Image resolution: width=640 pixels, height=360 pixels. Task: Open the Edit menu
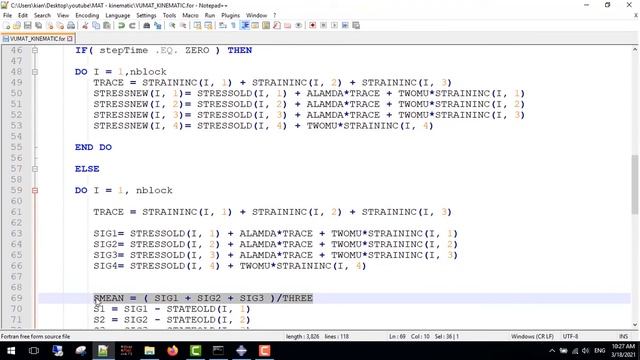click(23, 16)
